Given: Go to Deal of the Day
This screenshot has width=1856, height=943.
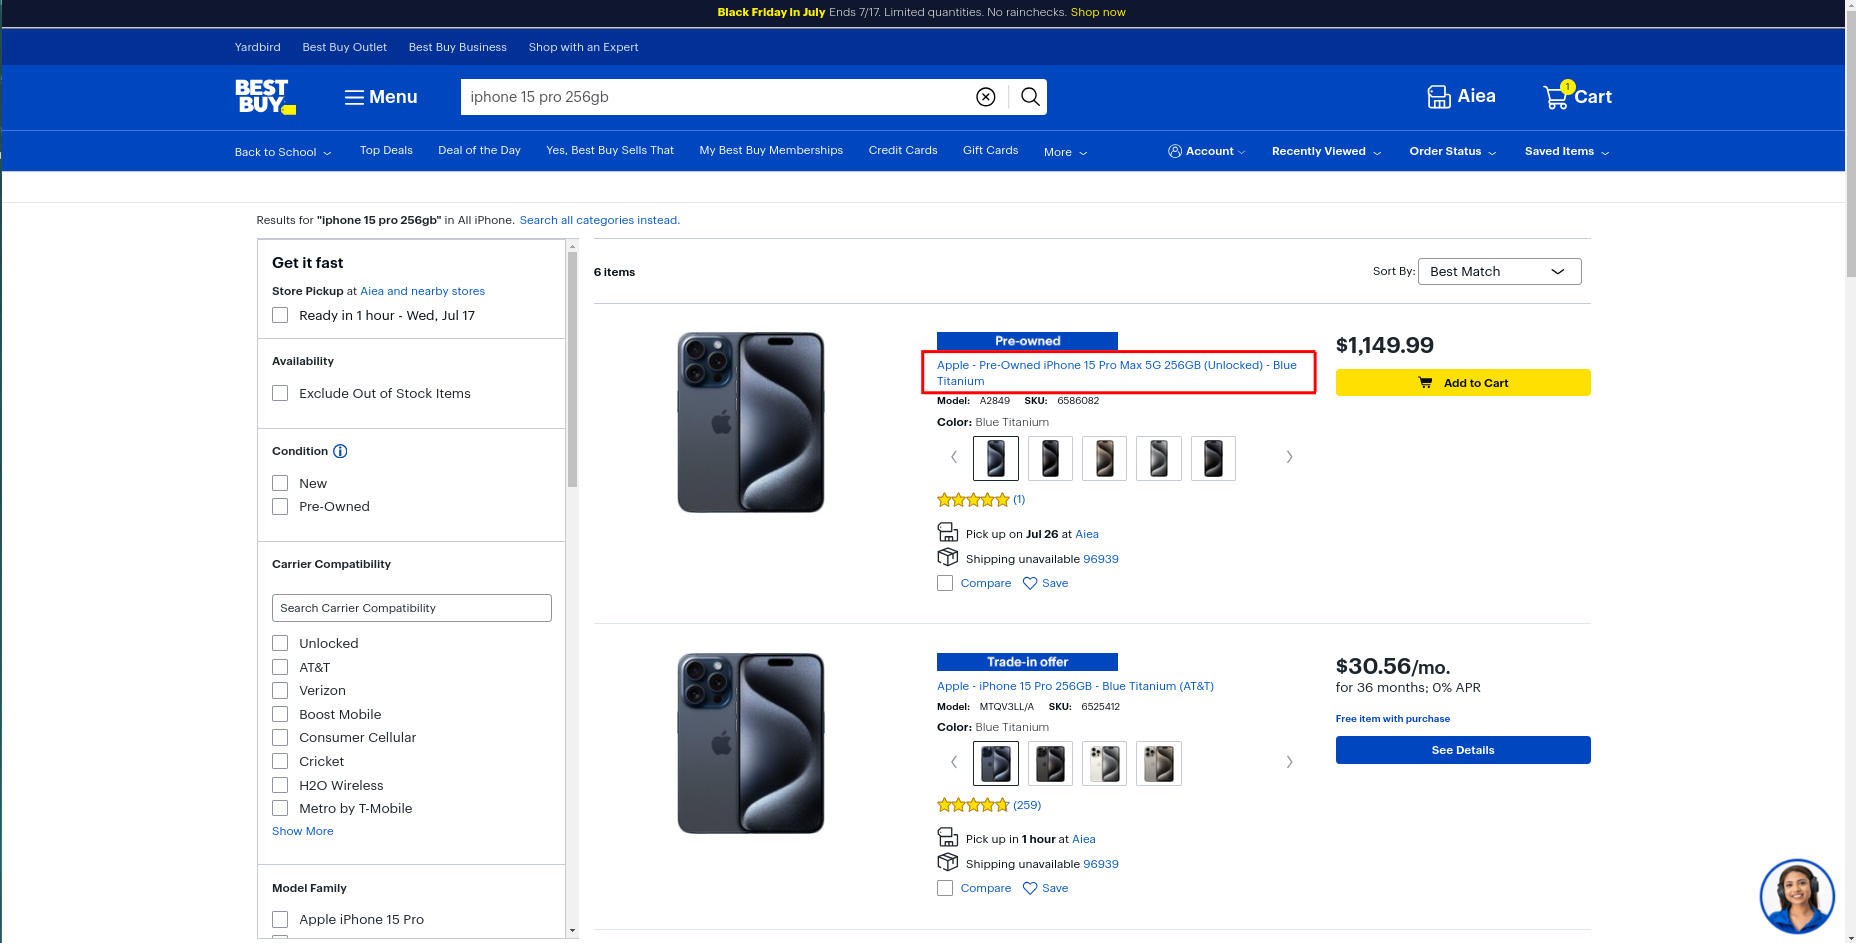Looking at the screenshot, I should coord(479,150).
